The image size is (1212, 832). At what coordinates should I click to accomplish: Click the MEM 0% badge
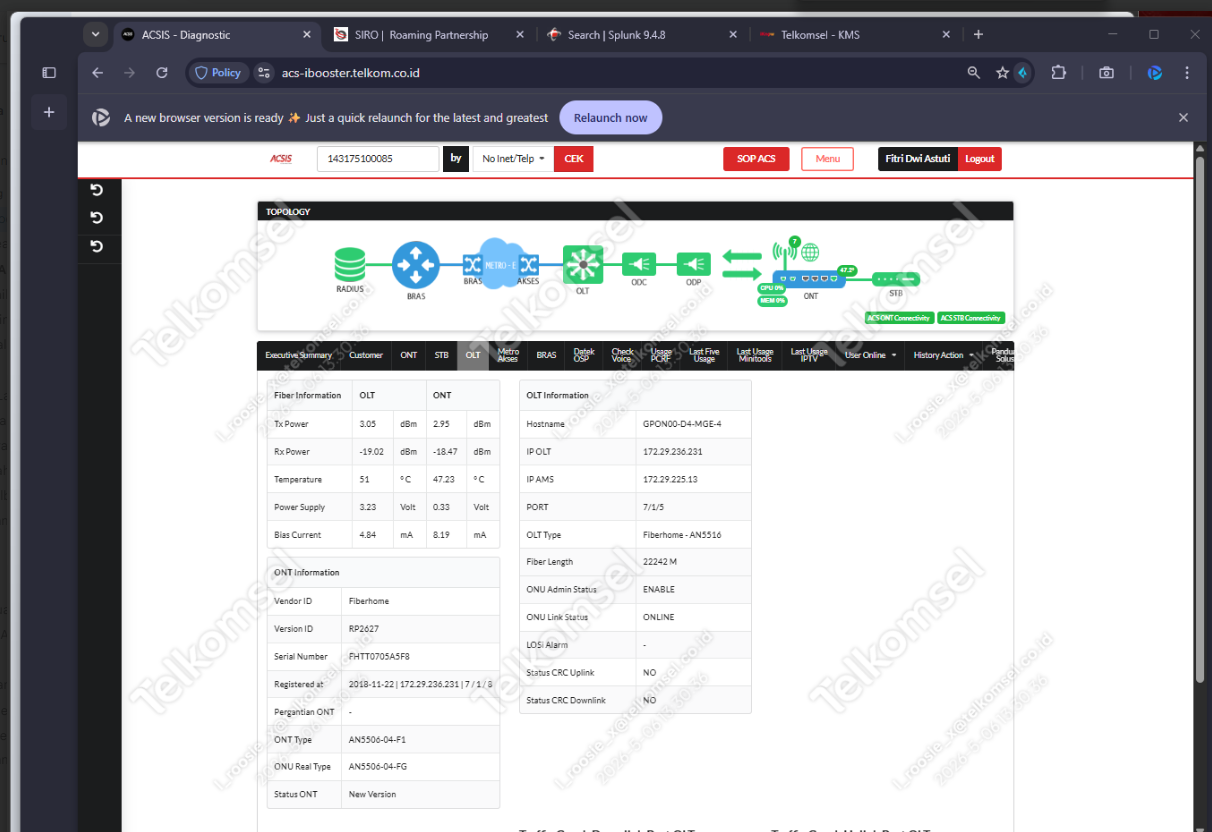coord(771,300)
